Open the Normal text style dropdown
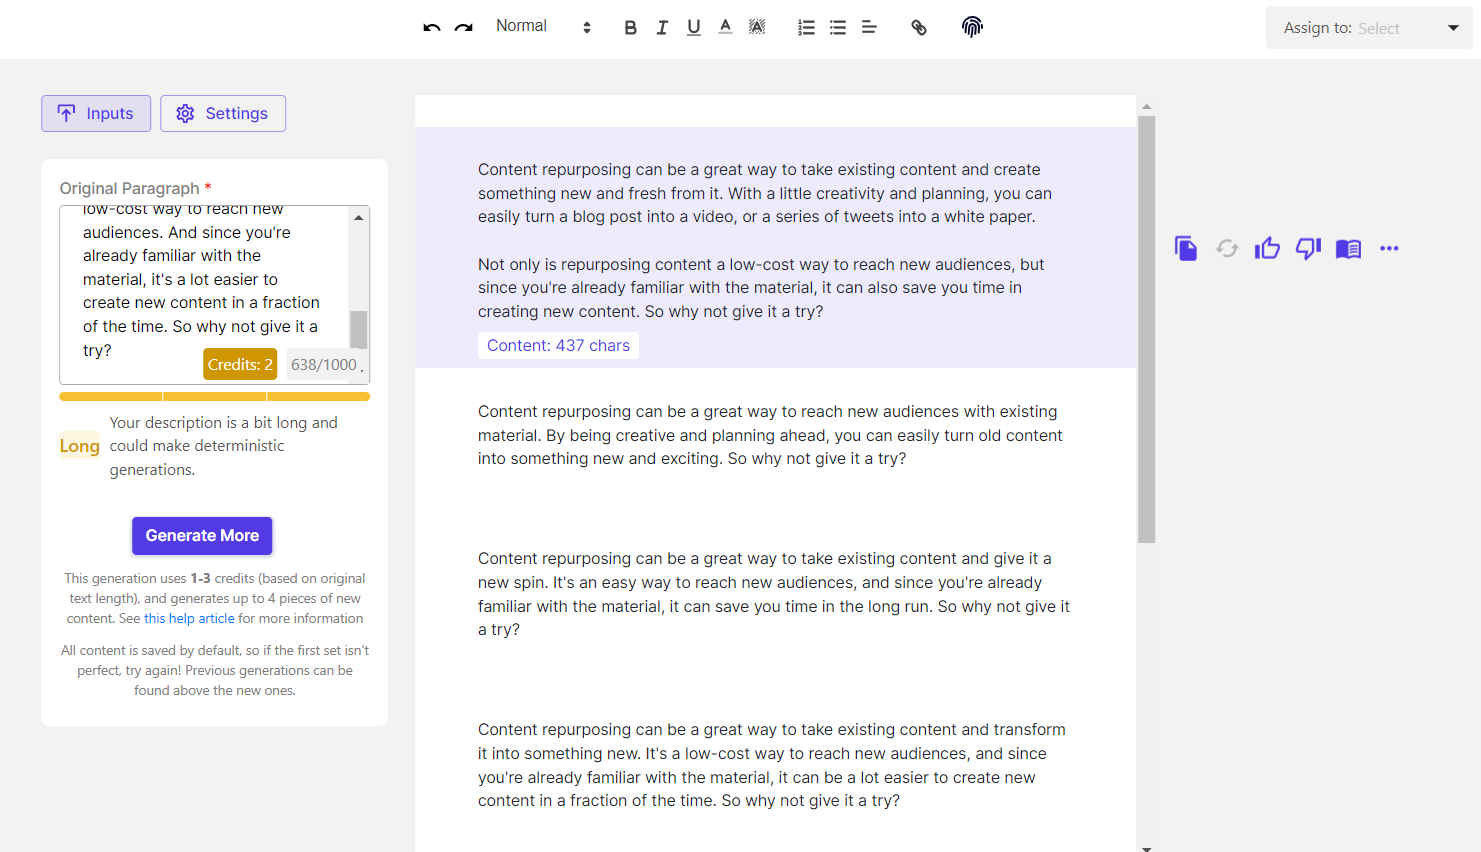The image size is (1481, 852). tap(543, 27)
